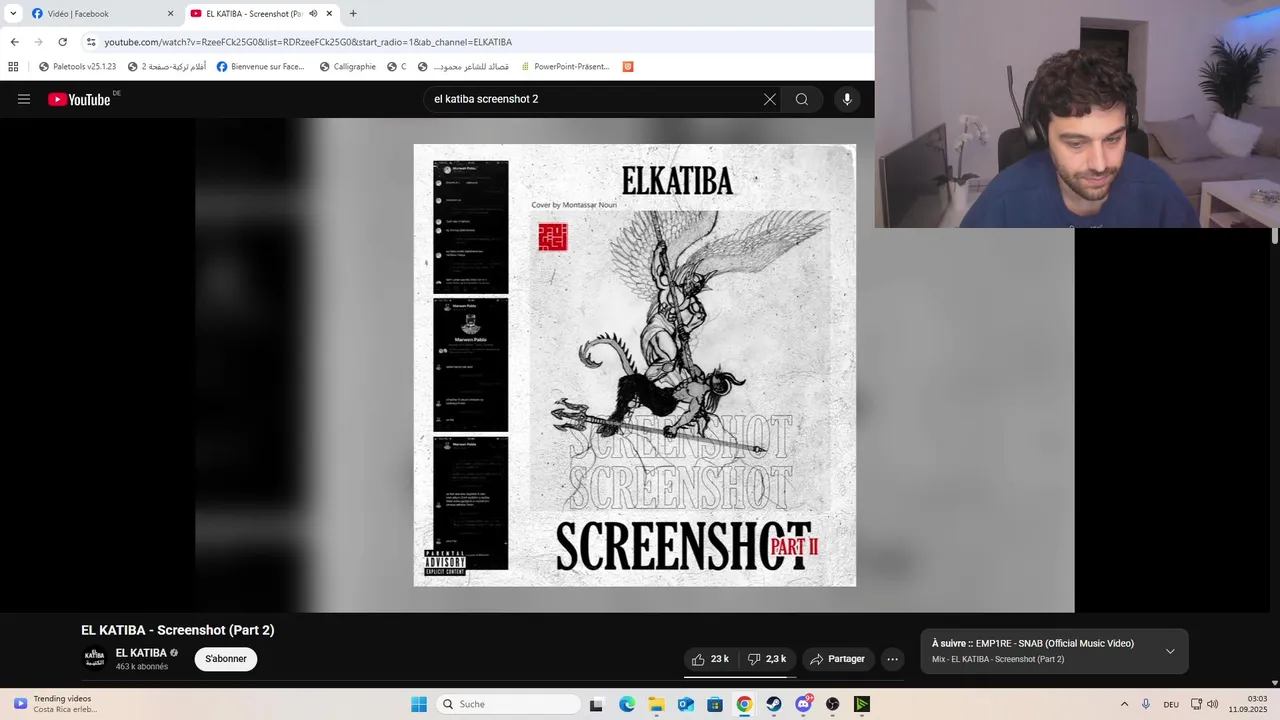Close the Vidéo | Facebook tab
The height and width of the screenshot is (720, 1280).
pyautogui.click(x=170, y=14)
